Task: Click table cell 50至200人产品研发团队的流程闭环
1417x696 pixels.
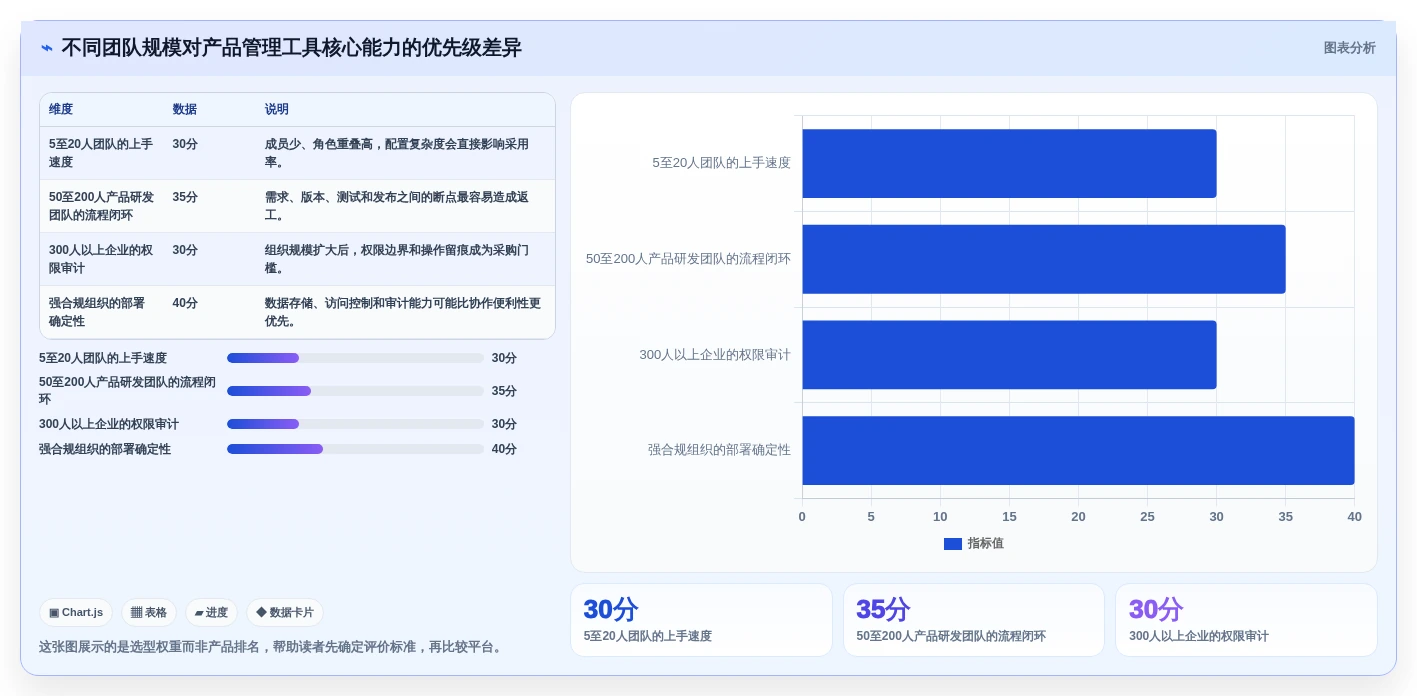Action: pos(101,206)
